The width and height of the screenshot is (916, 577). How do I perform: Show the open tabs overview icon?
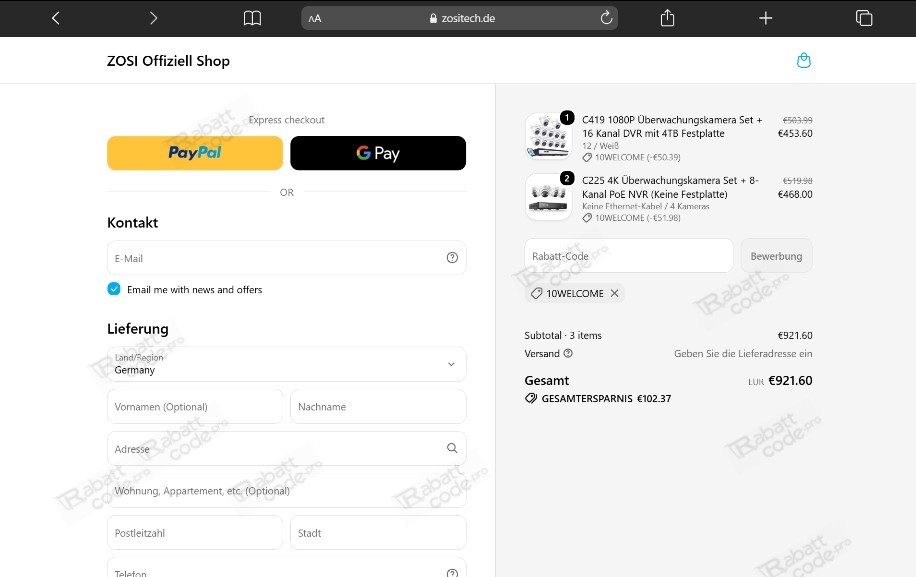point(864,18)
